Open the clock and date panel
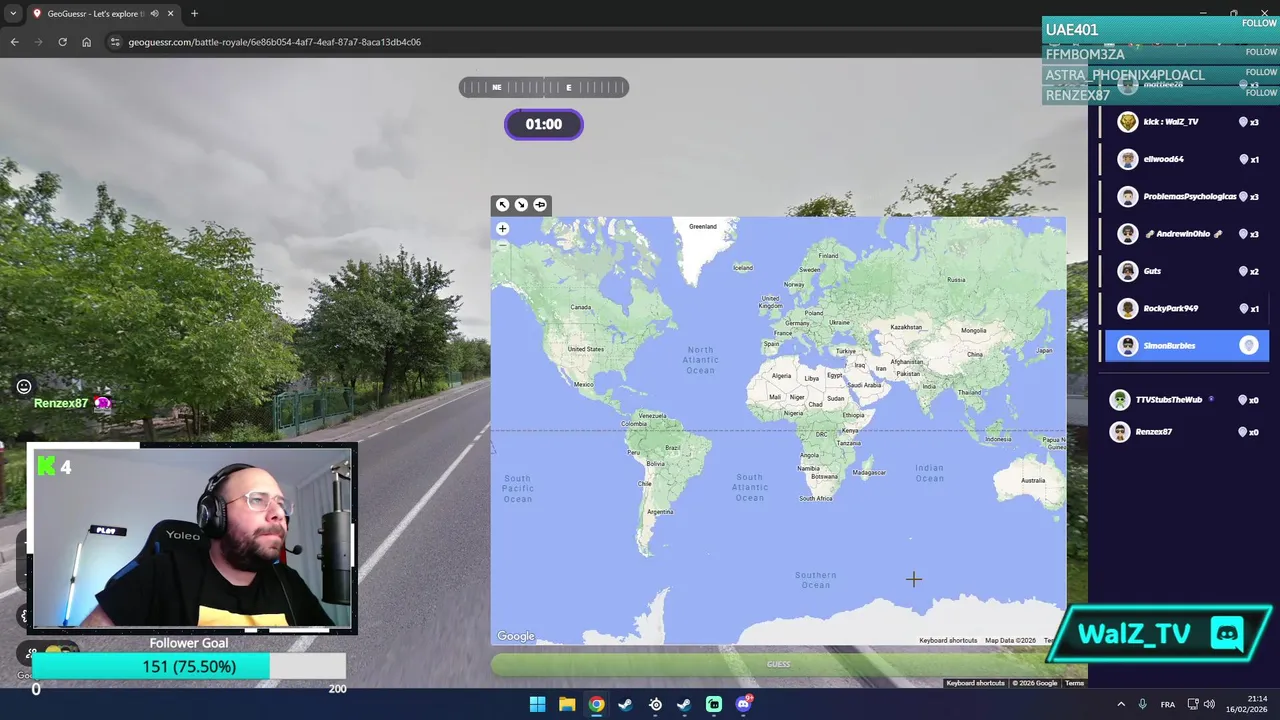1280x720 pixels. point(1249,704)
